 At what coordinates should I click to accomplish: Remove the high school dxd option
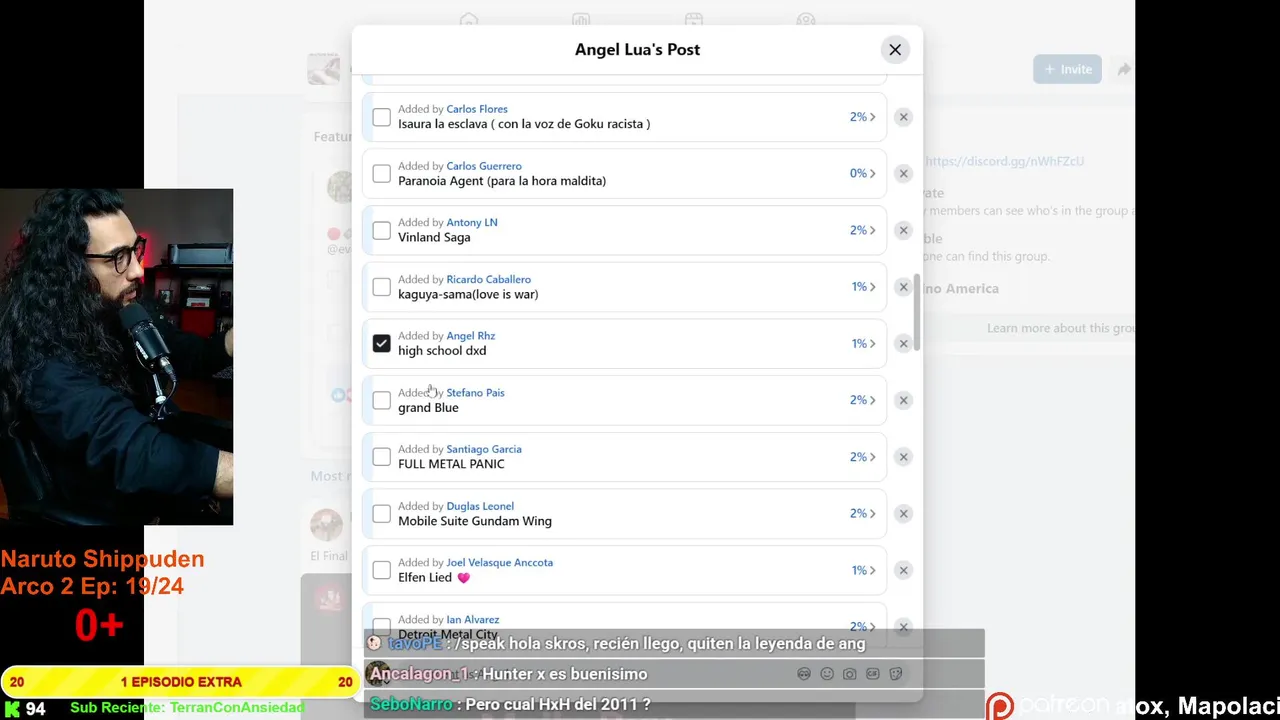click(903, 344)
